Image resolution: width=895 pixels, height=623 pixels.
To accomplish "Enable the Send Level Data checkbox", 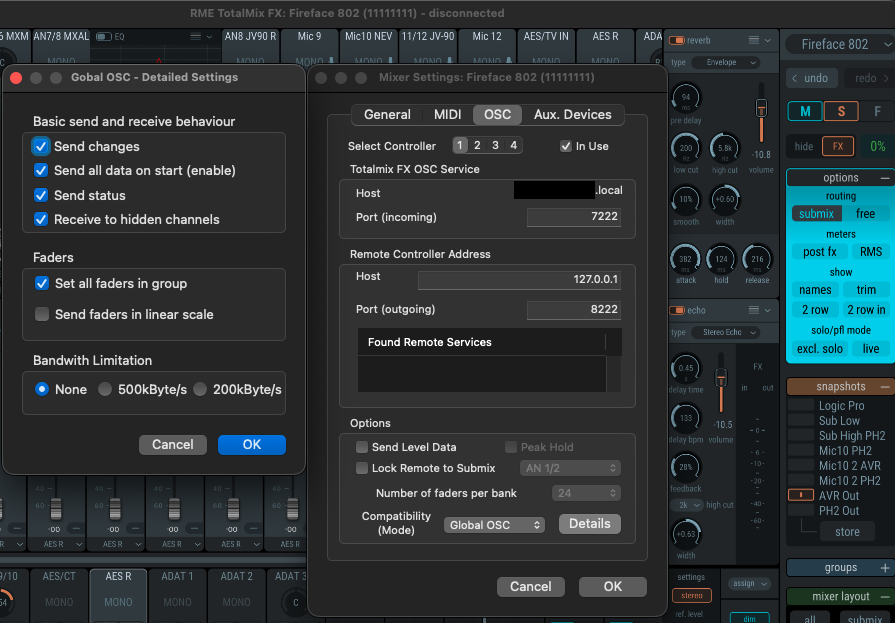I will 362,447.
